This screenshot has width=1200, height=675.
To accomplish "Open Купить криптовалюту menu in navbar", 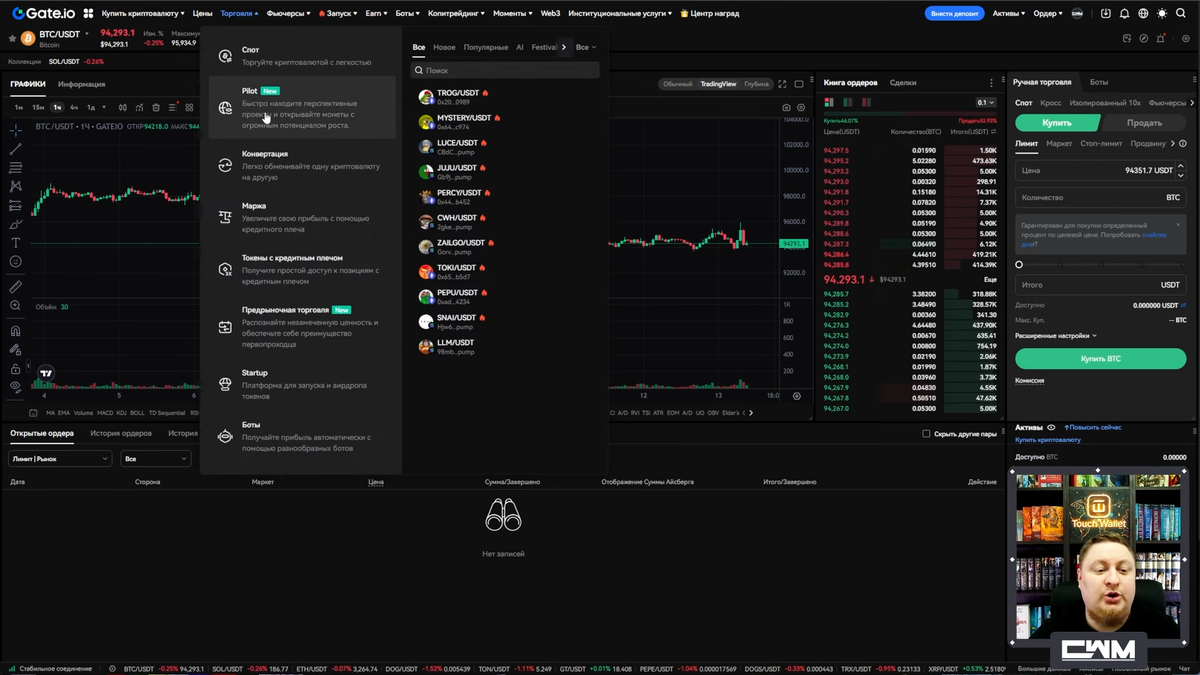I will 143,14.
